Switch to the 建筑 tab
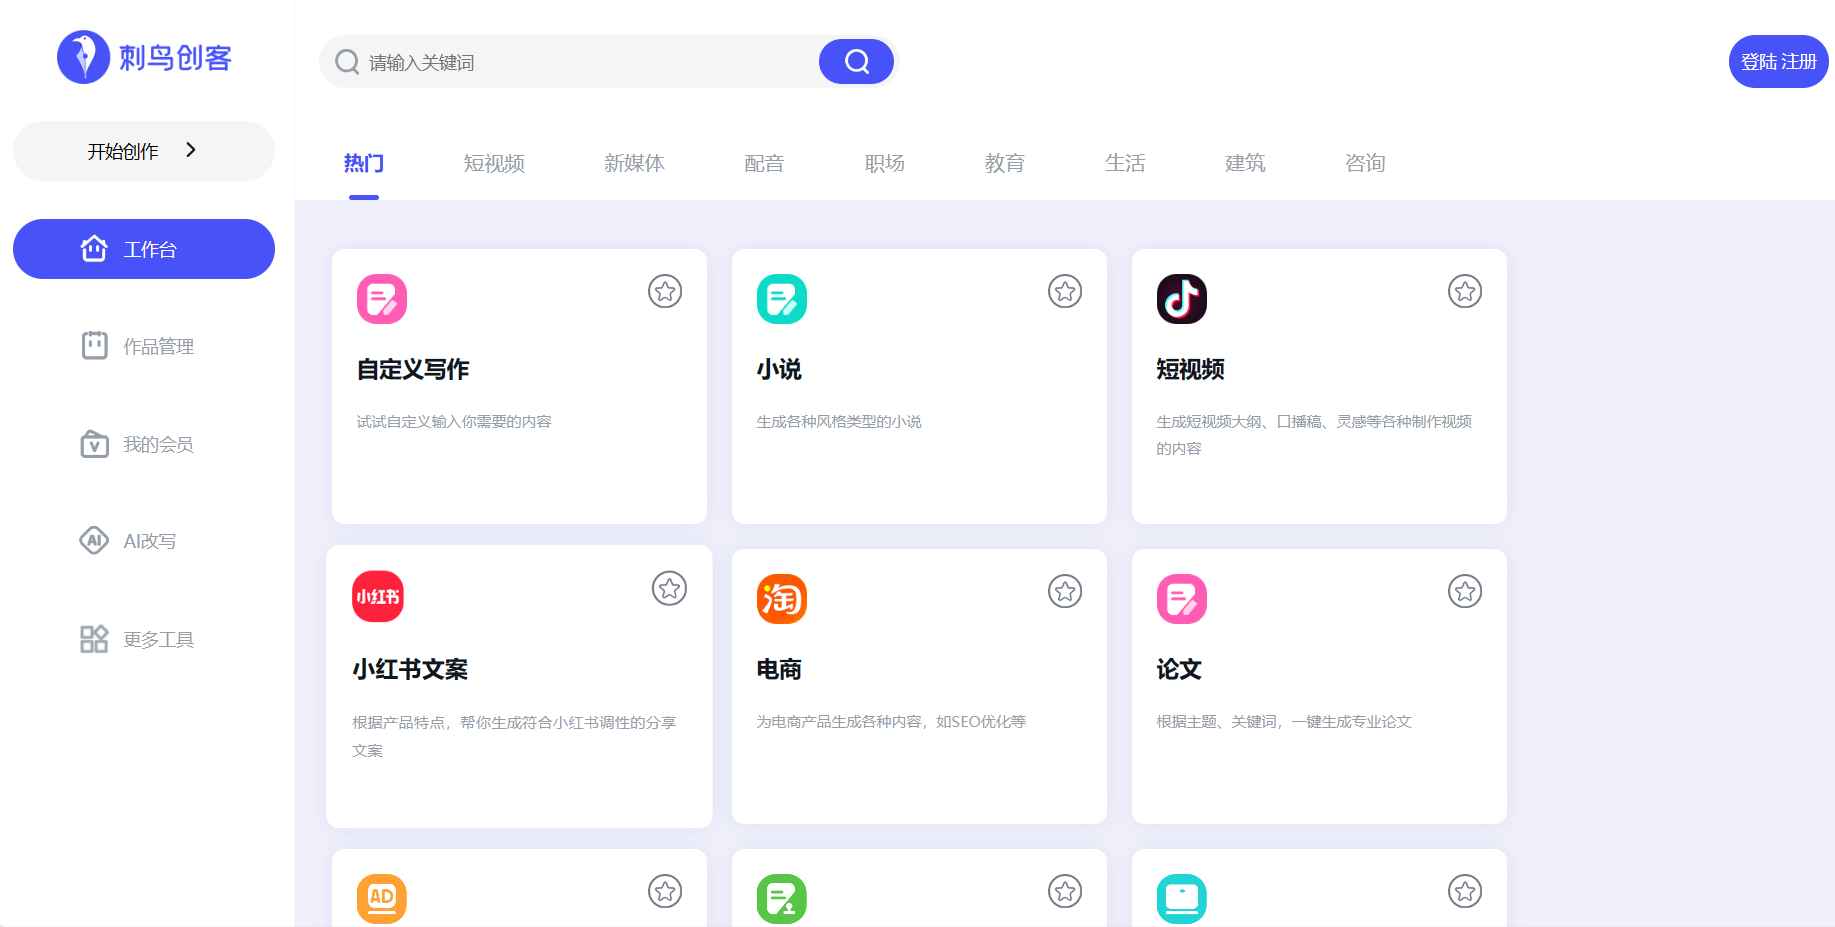 (1244, 163)
